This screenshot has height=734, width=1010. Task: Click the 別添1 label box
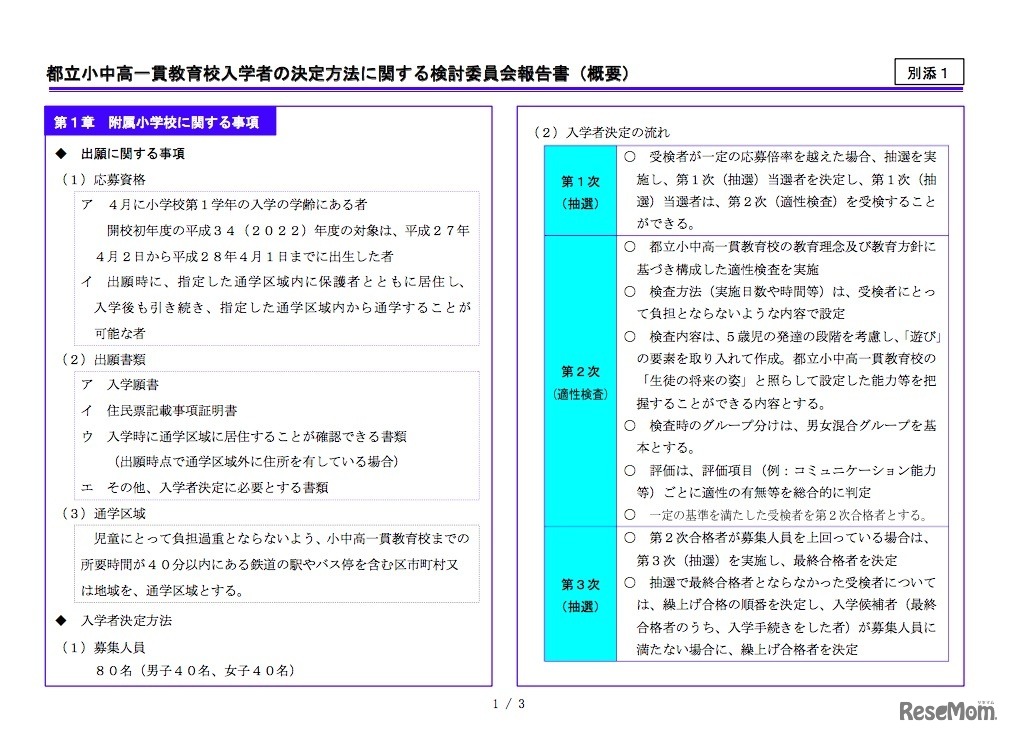tap(929, 71)
